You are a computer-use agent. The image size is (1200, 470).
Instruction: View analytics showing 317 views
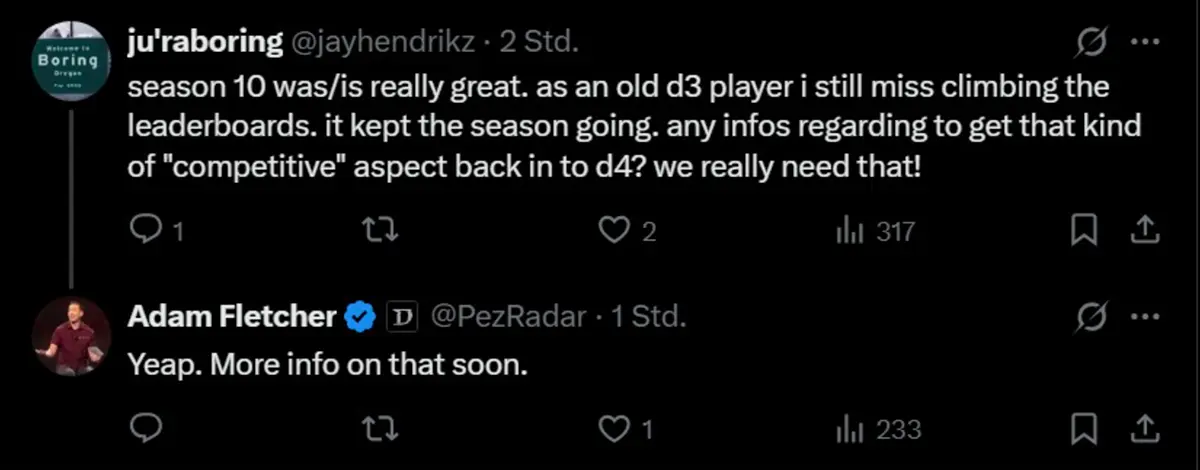(x=848, y=232)
